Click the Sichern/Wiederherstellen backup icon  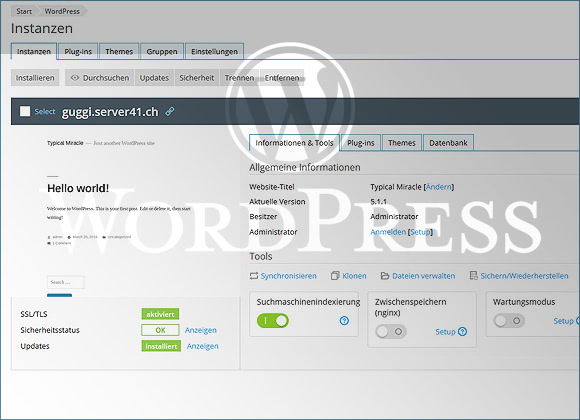tap(473, 276)
